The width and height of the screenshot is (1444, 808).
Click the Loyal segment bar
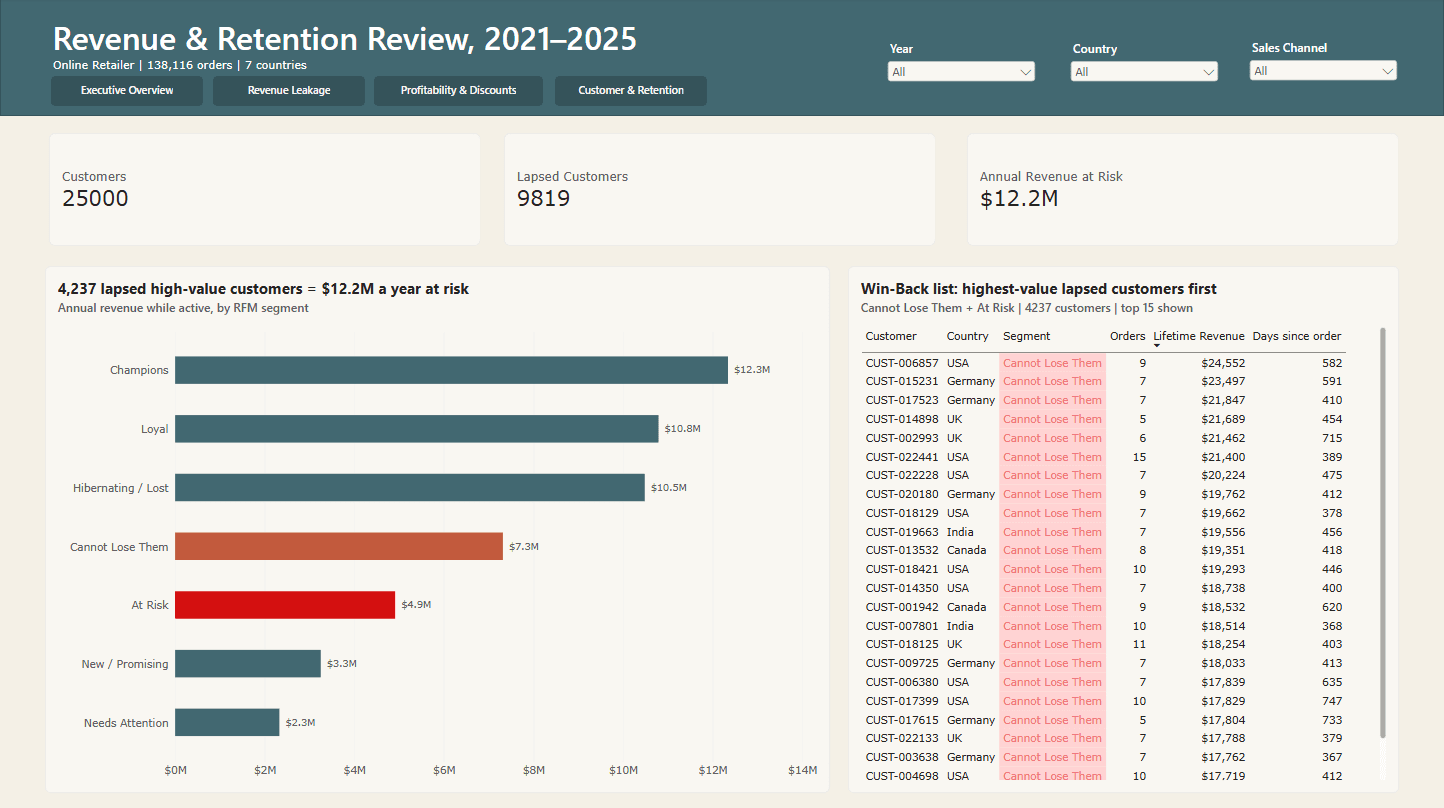click(x=417, y=429)
